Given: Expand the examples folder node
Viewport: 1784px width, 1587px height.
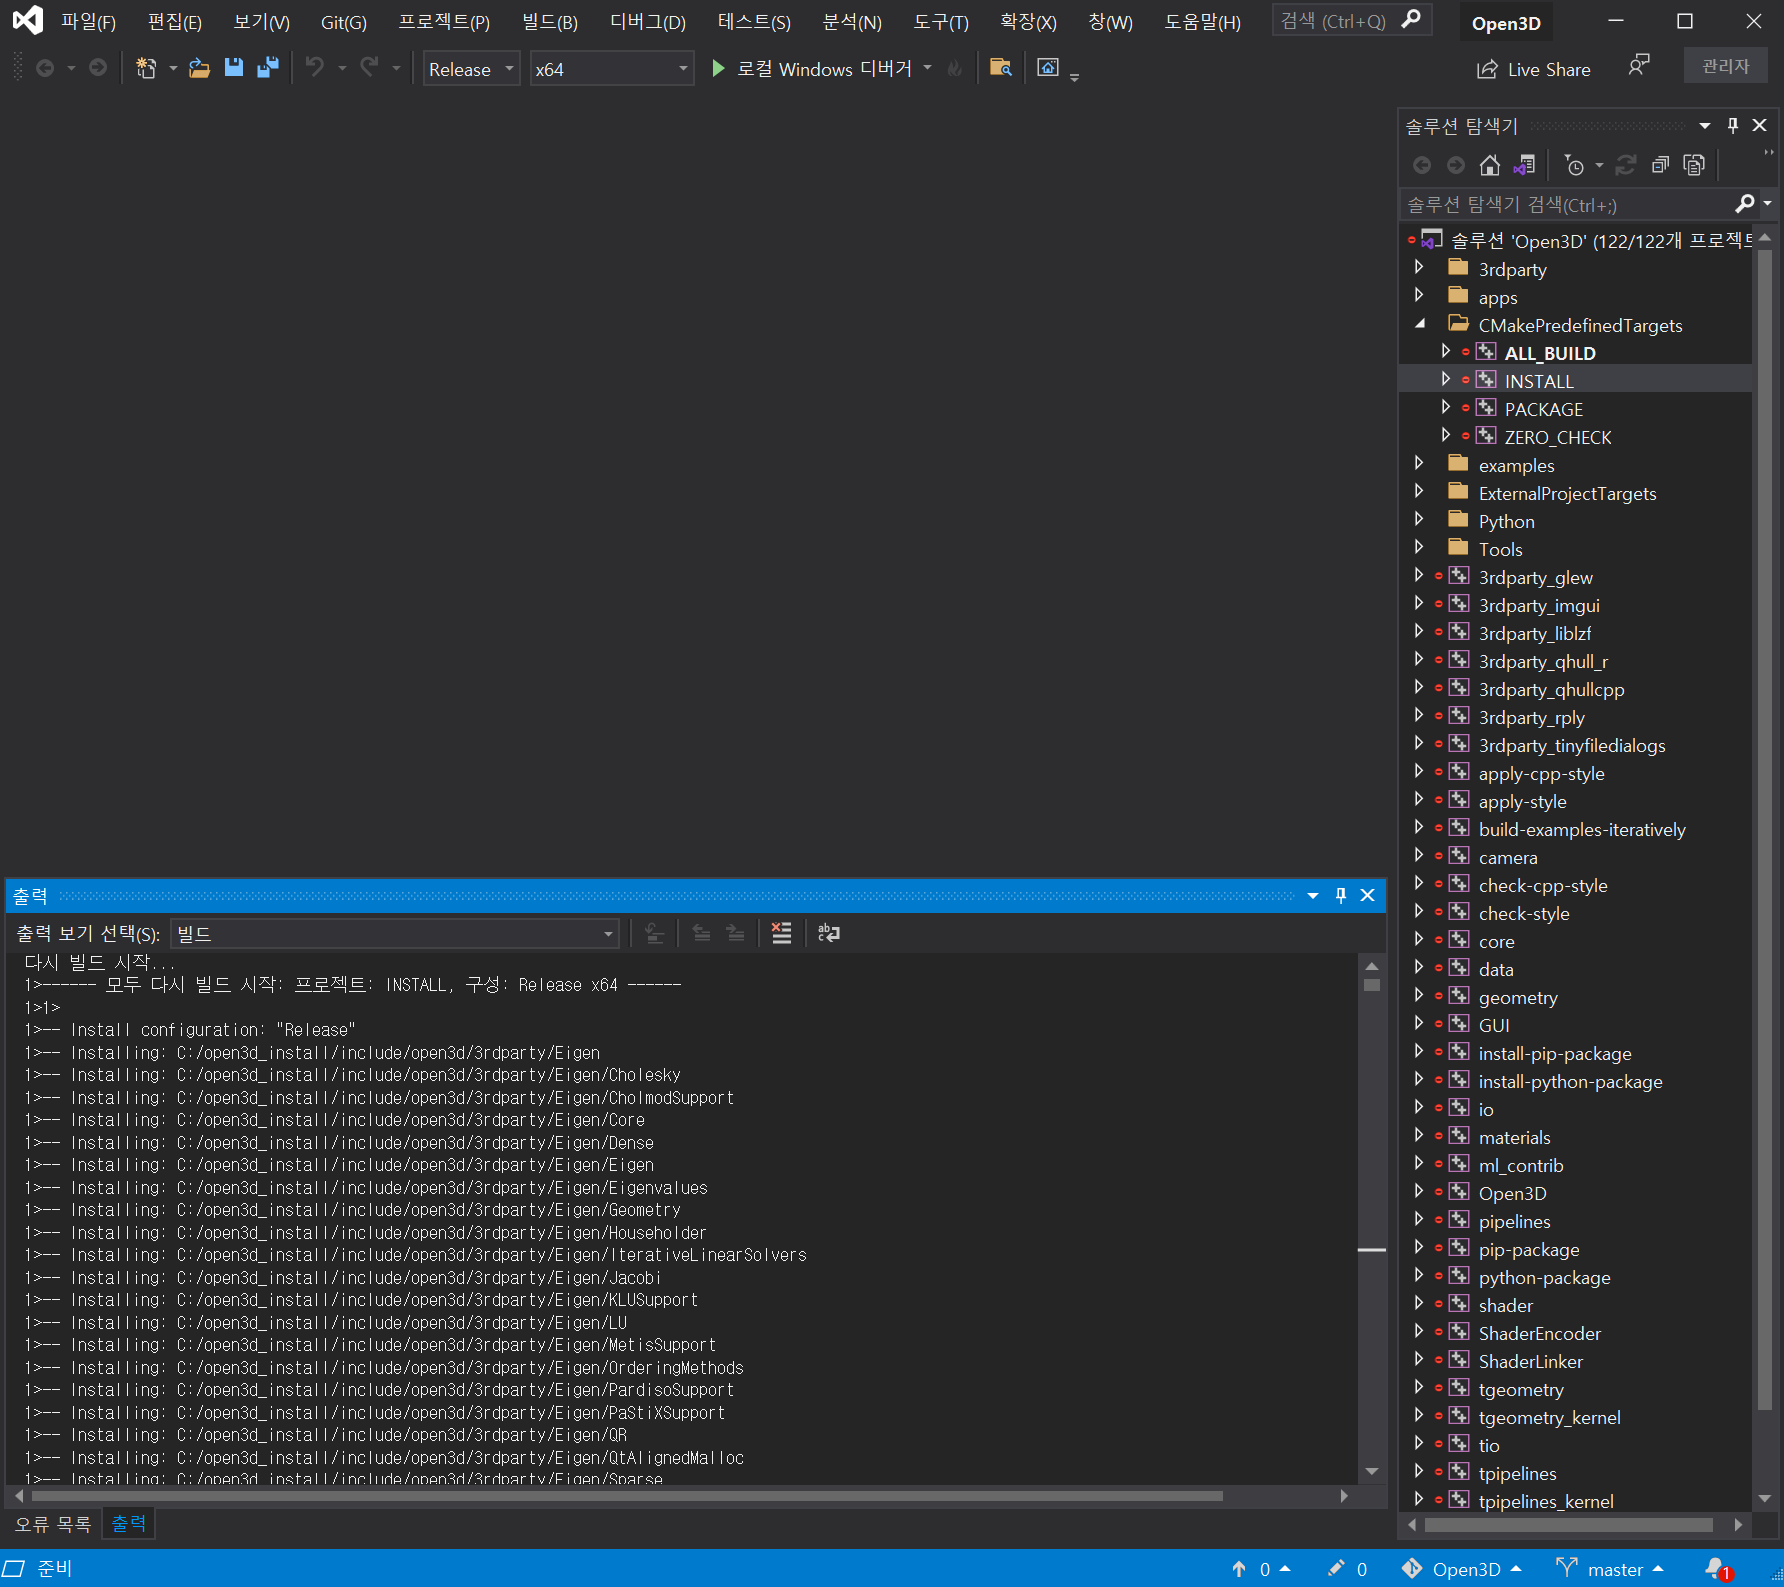Looking at the screenshot, I should (1419, 464).
